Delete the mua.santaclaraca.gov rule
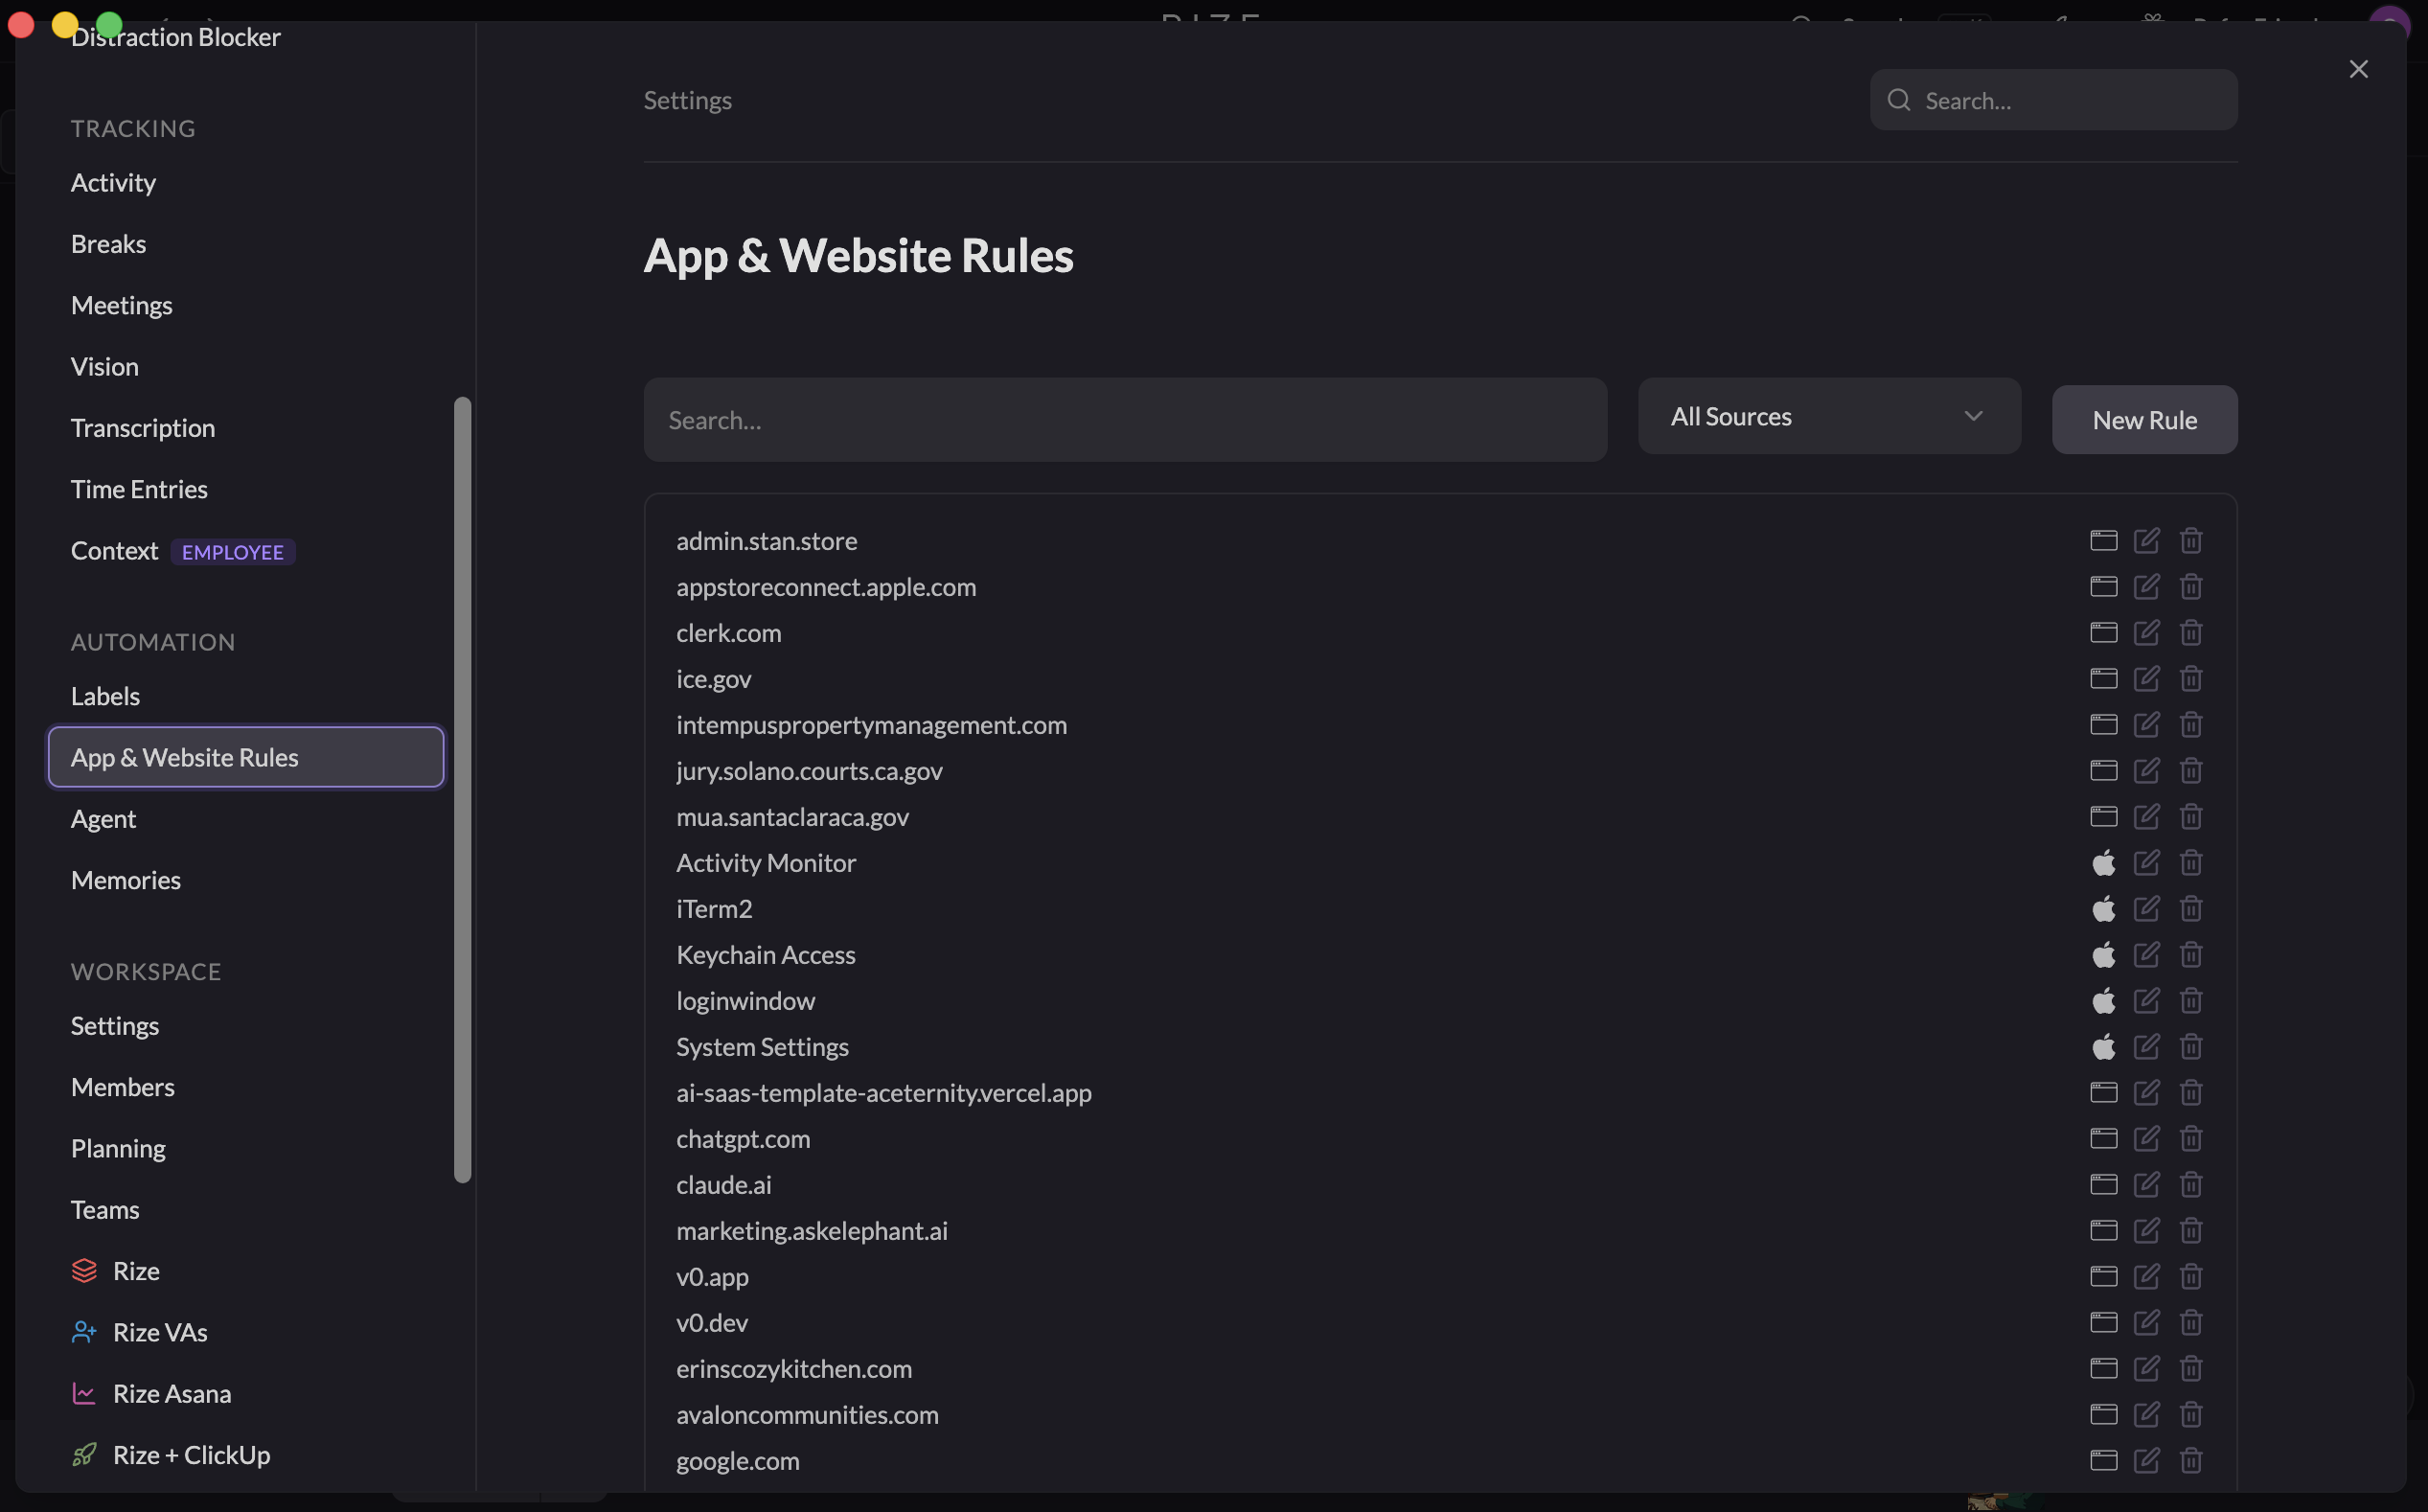Screen dimensions: 2428x1512 pos(2190,817)
